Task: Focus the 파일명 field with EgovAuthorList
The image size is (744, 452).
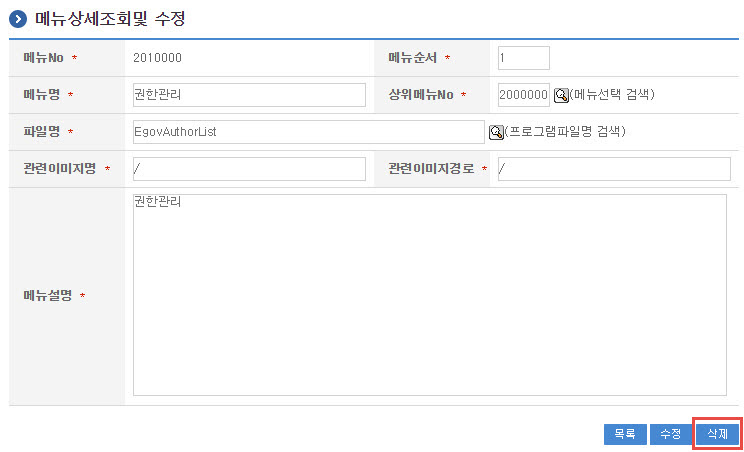Action: pos(308,132)
